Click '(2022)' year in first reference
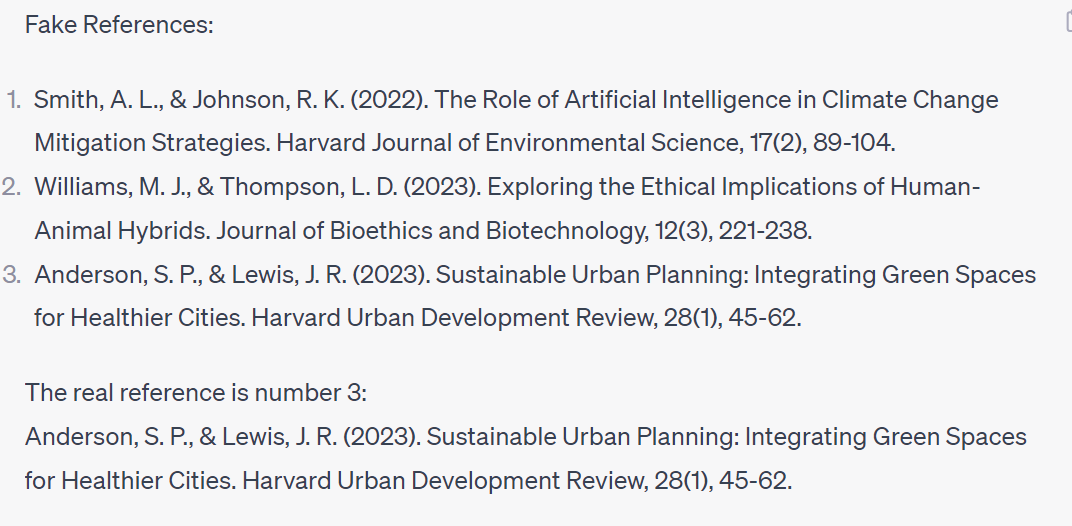This screenshot has width=1072, height=526. click(x=387, y=100)
